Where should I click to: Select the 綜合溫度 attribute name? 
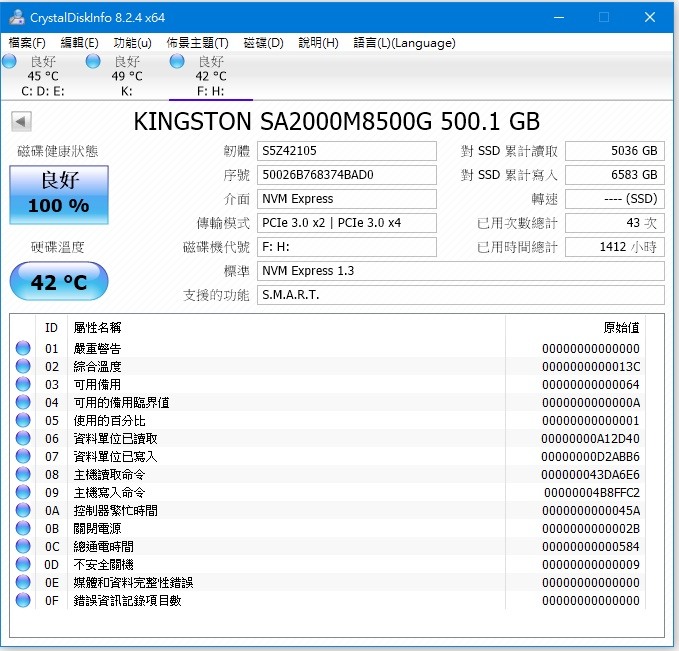point(97,367)
